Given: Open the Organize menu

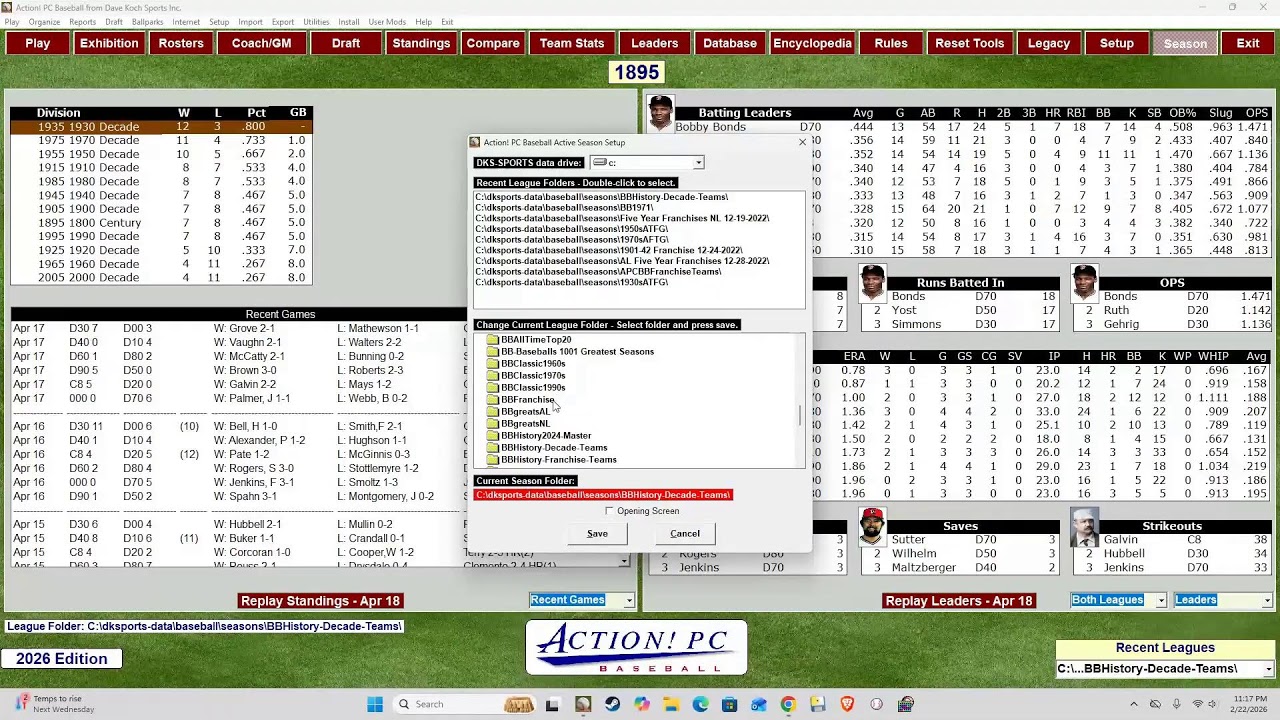Looking at the screenshot, I should coord(44,22).
